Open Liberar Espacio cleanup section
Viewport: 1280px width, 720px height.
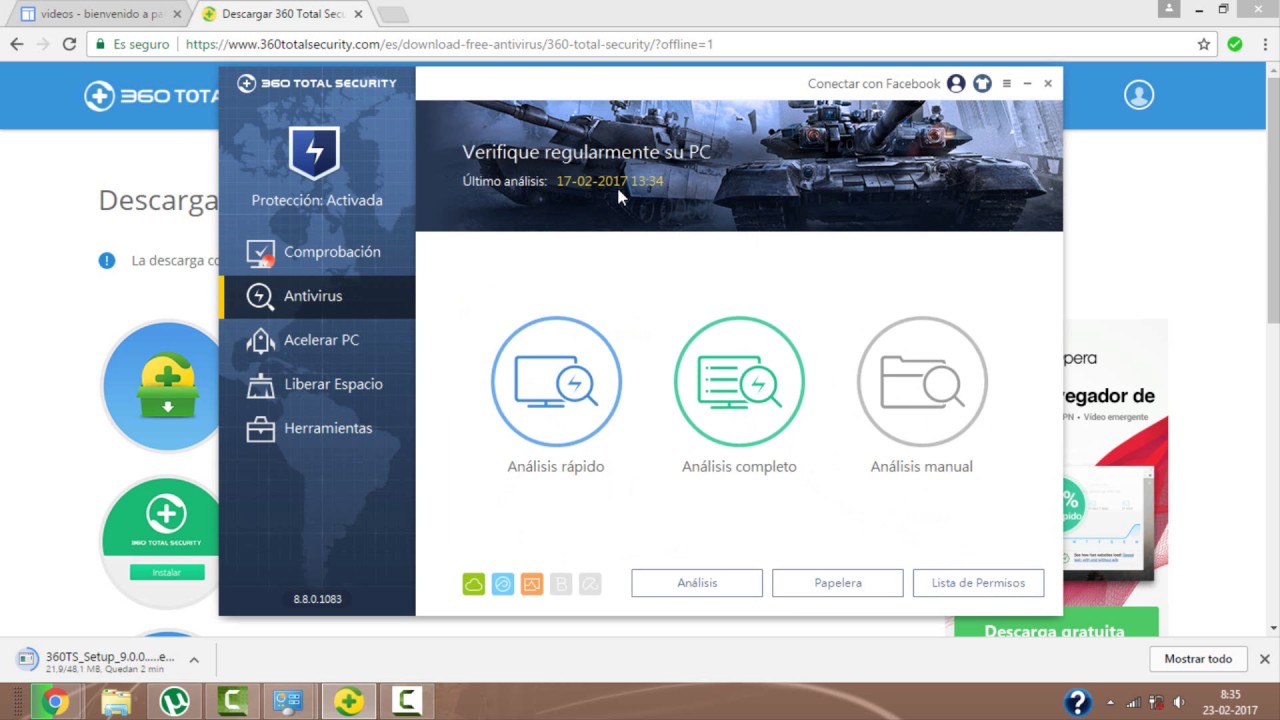(x=317, y=384)
